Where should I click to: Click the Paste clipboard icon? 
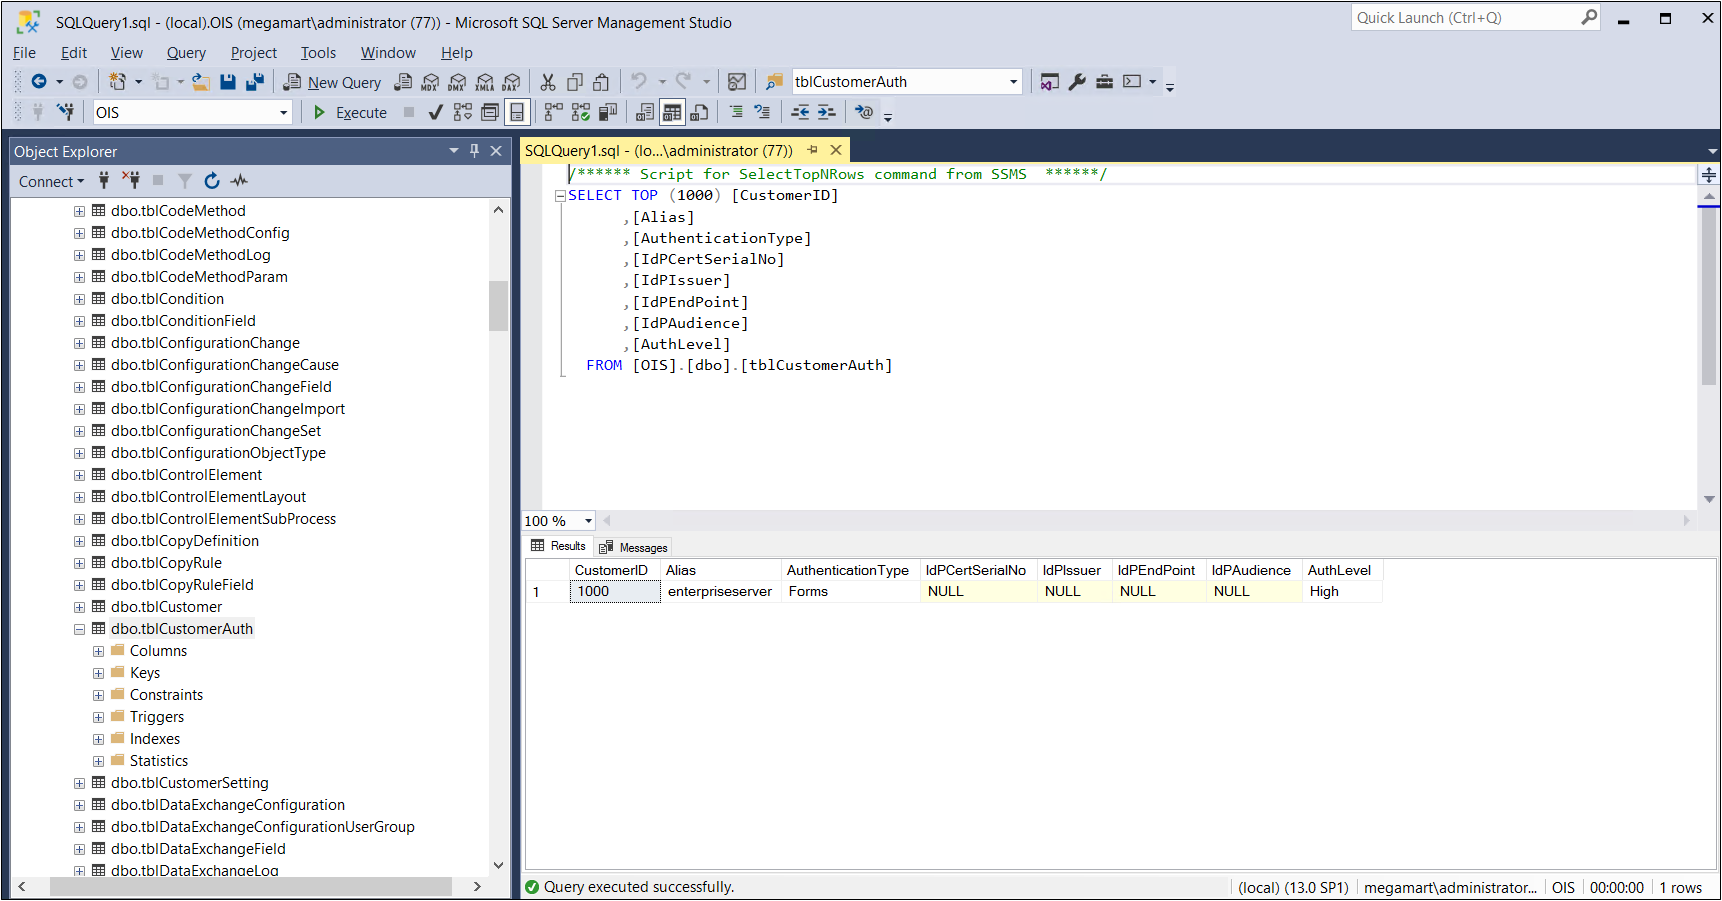pos(601,82)
